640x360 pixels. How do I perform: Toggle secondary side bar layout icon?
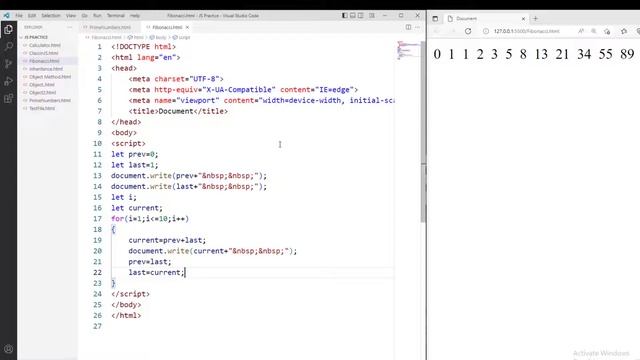pos(360,16)
